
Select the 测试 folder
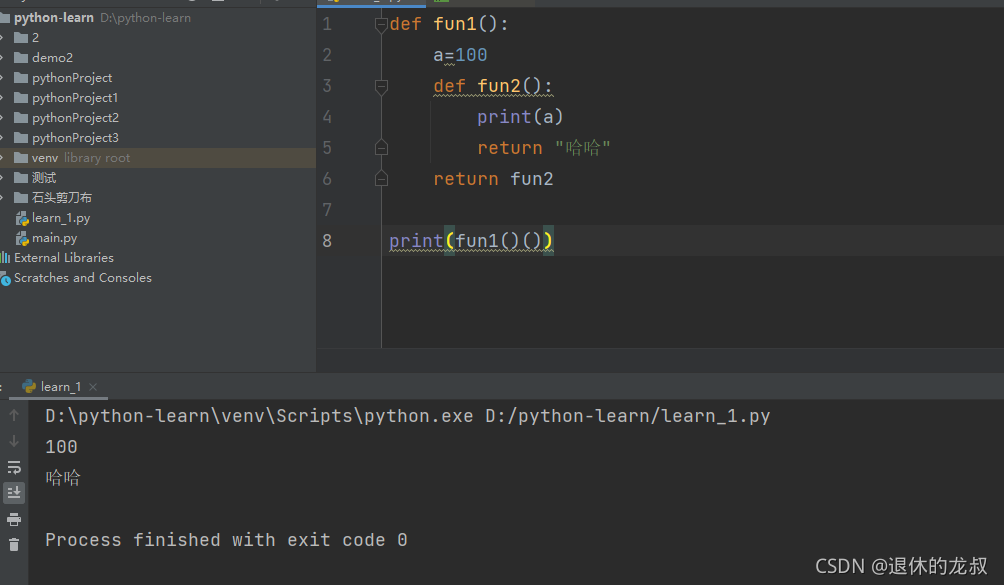click(44, 178)
